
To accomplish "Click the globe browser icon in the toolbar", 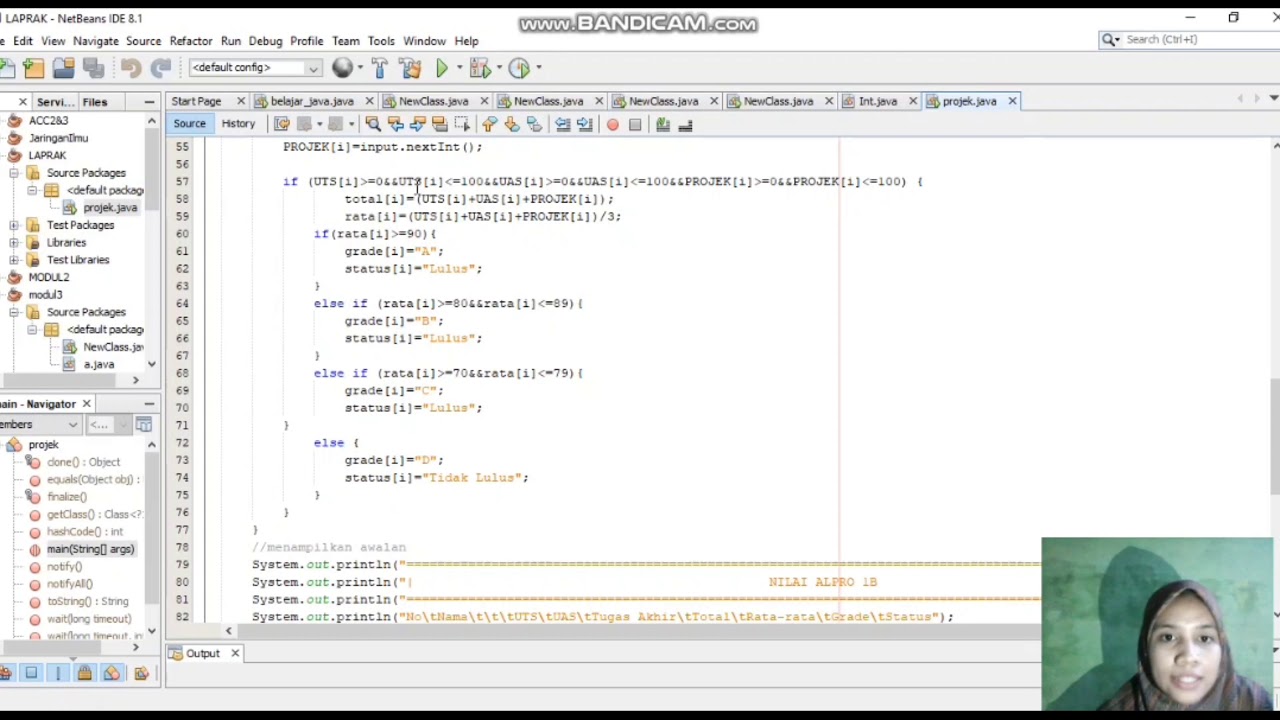I will coord(342,68).
